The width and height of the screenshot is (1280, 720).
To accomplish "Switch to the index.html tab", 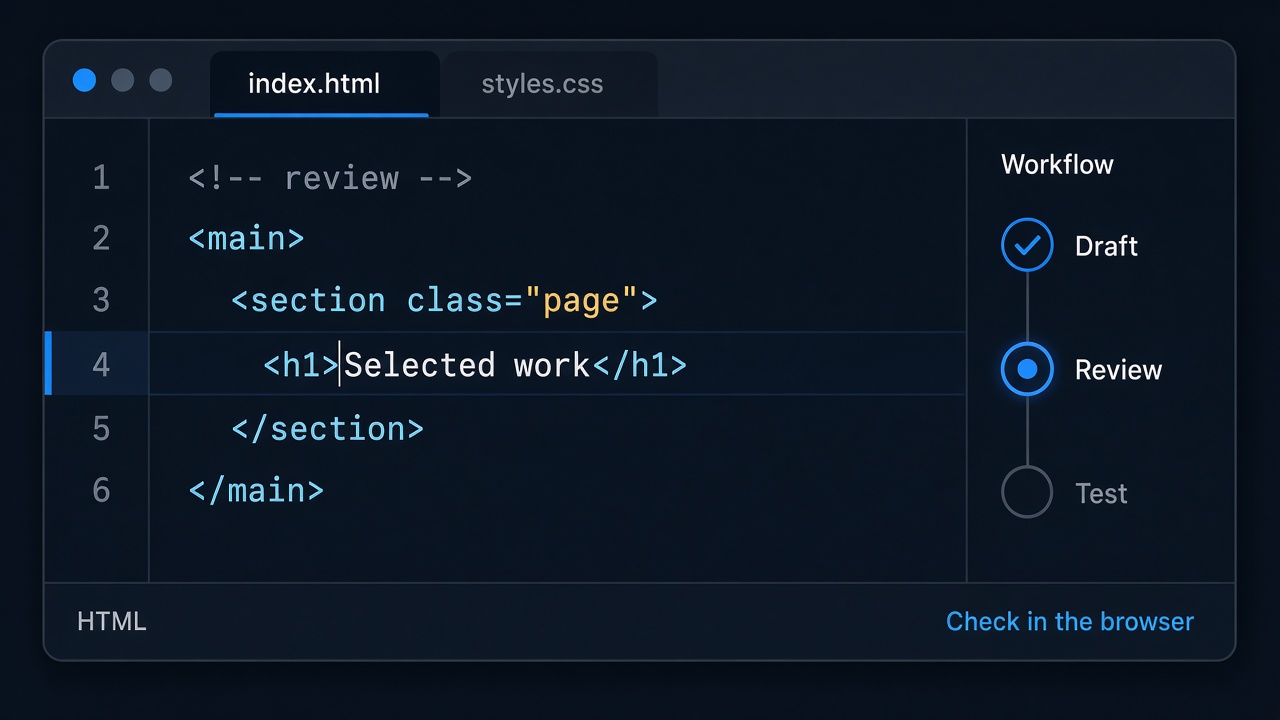I will 325,84.
